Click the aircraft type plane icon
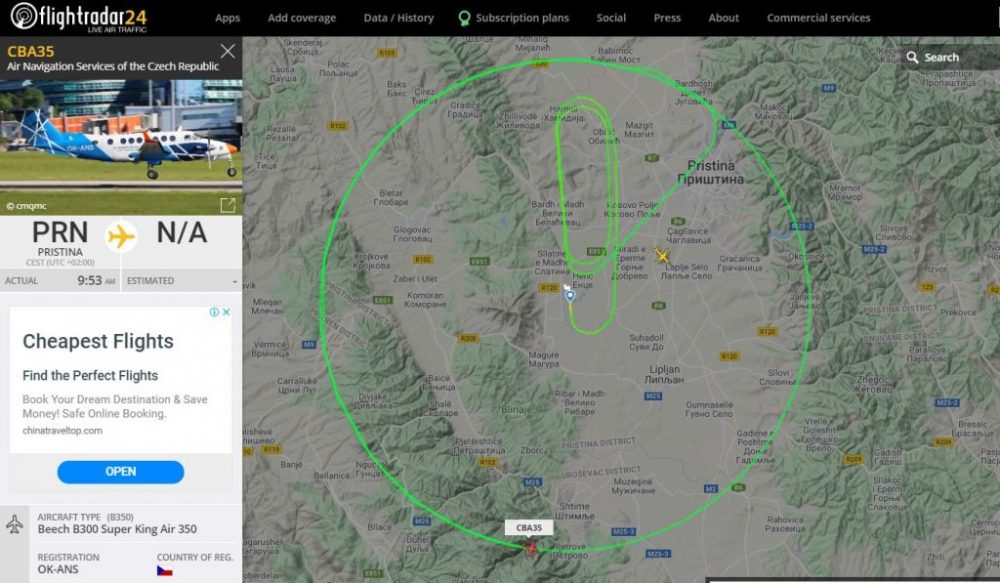Viewport: 1000px width, 583px height. click(14, 524)
